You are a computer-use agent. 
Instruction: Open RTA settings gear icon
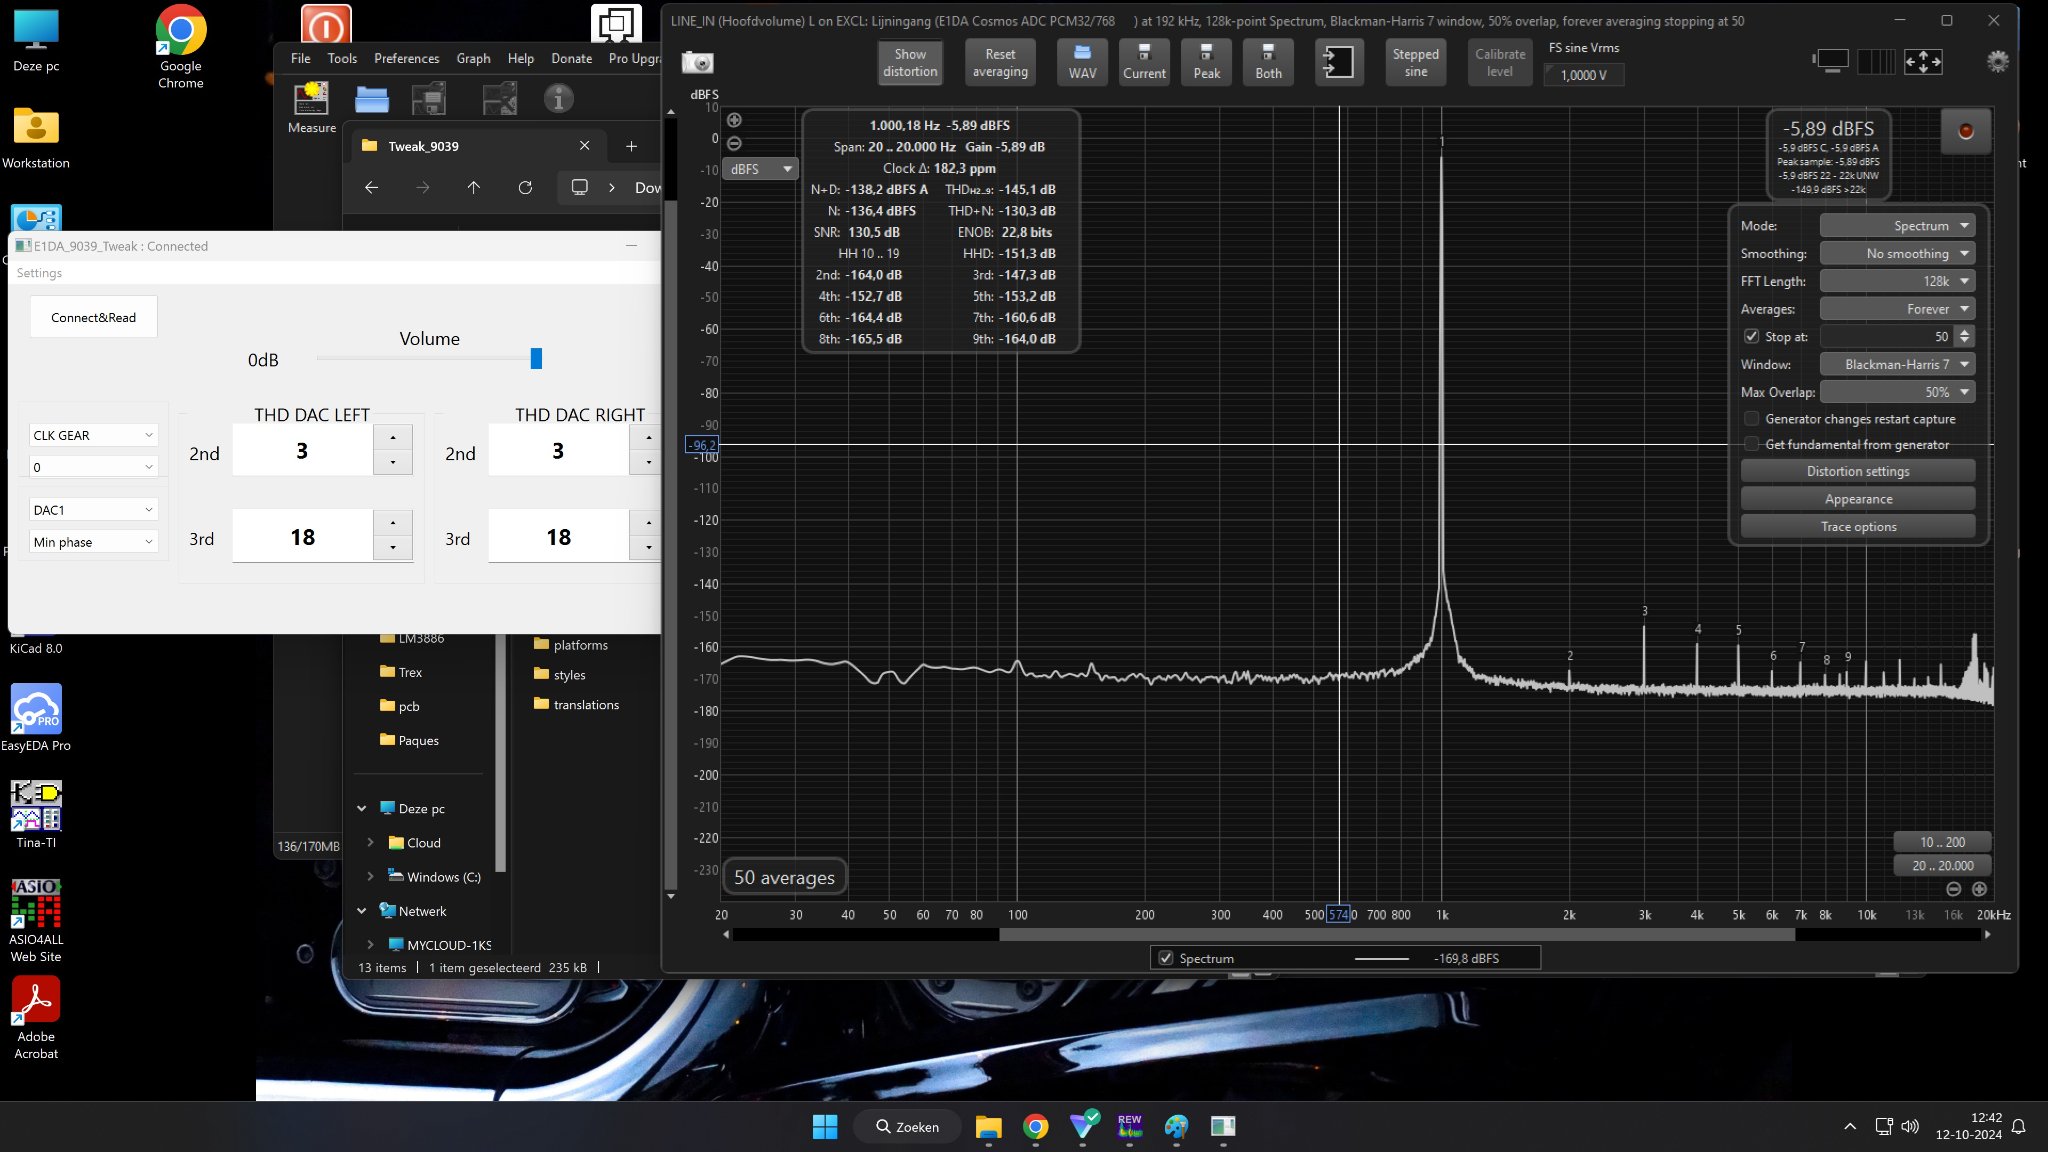1997,62
